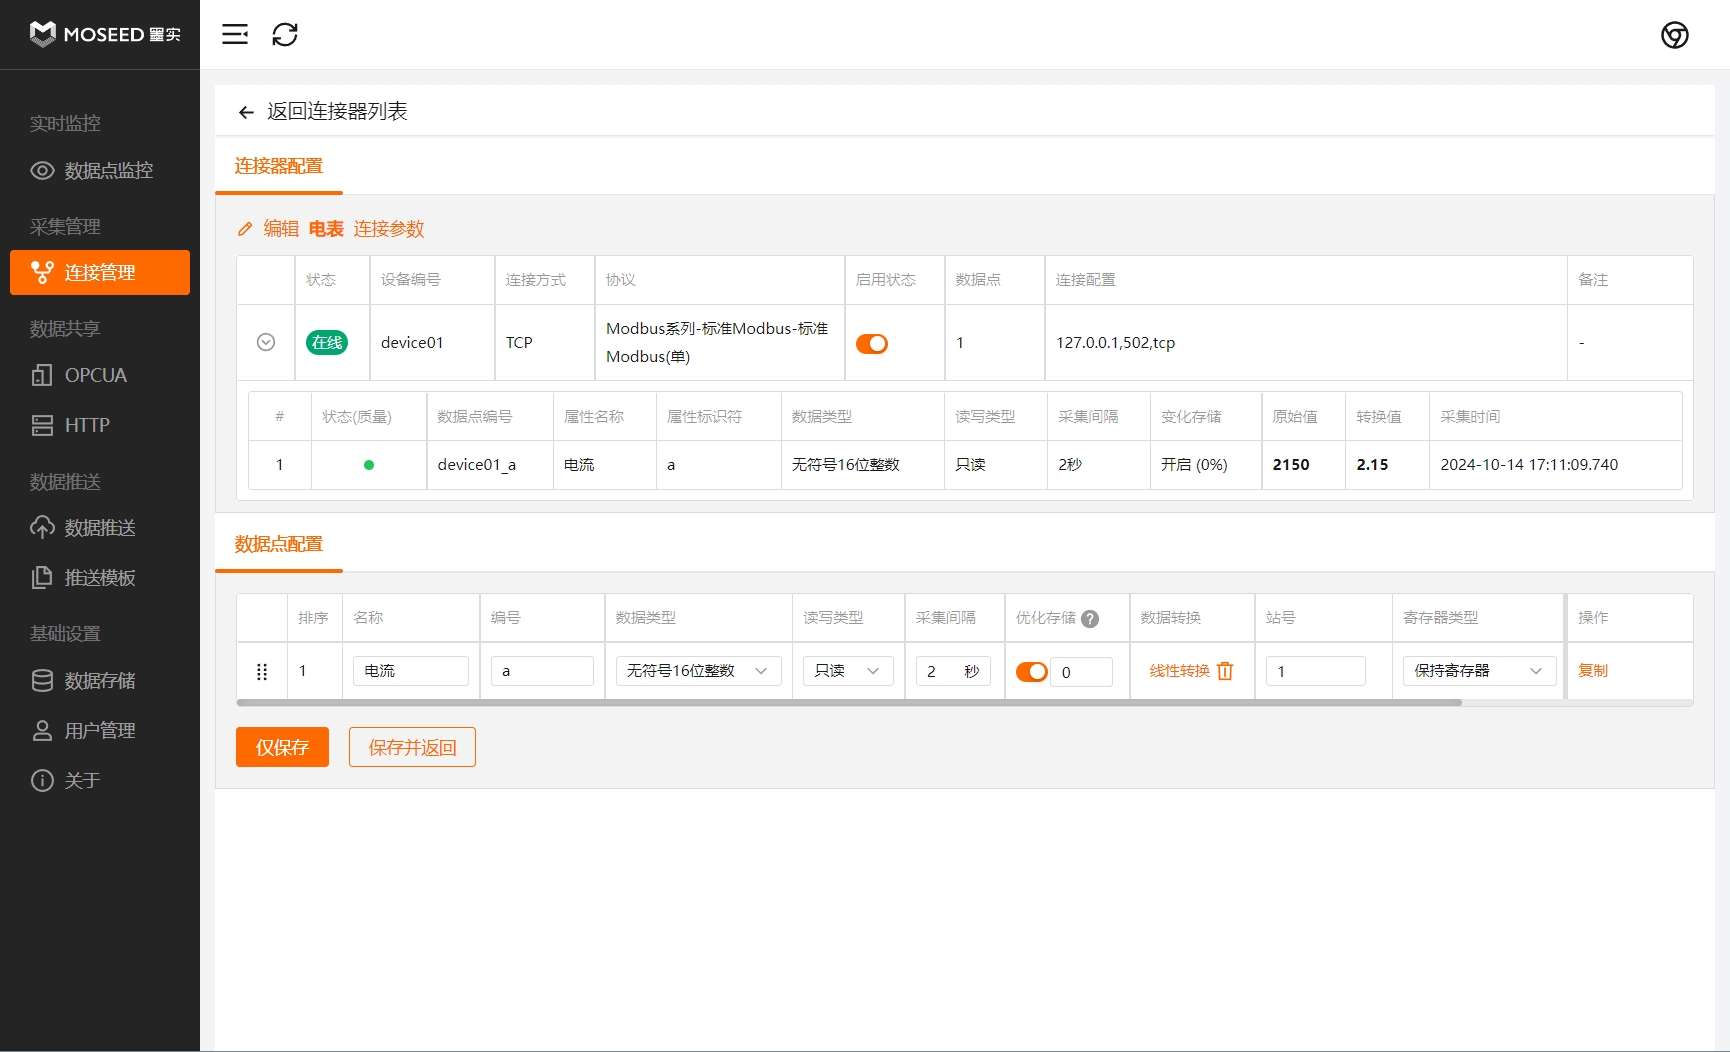Click the 保存并返回 button
1730x1052 pixels.
coord(412,747)
